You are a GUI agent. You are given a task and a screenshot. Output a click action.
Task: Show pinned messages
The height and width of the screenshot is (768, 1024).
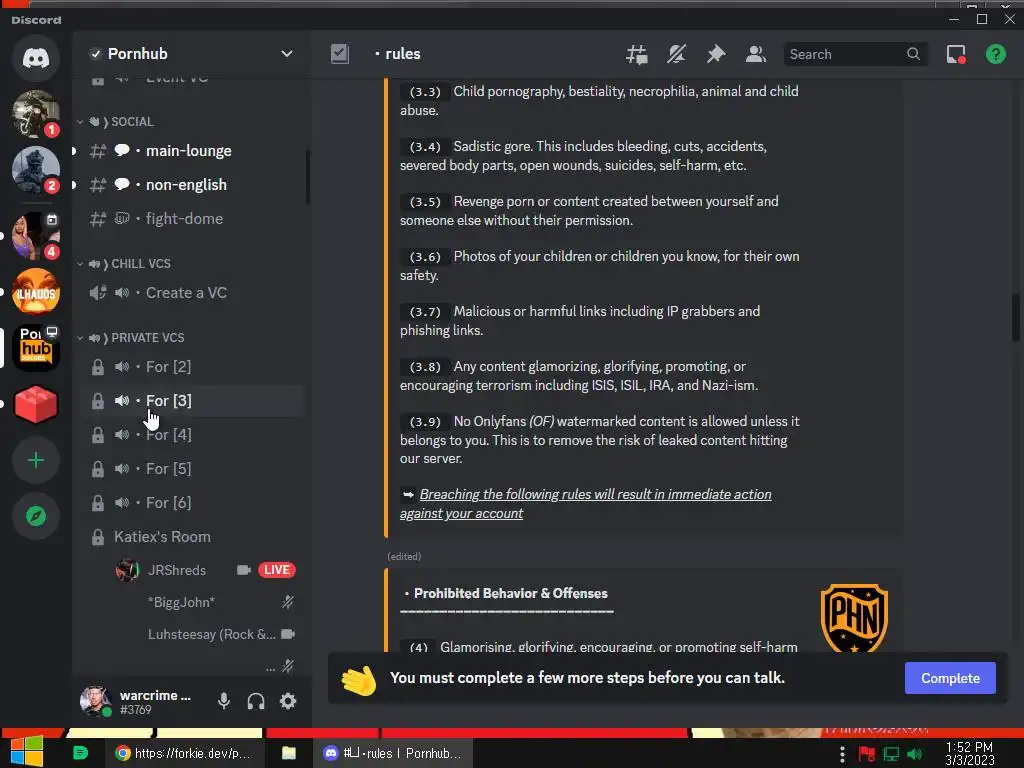pos(716,54)
